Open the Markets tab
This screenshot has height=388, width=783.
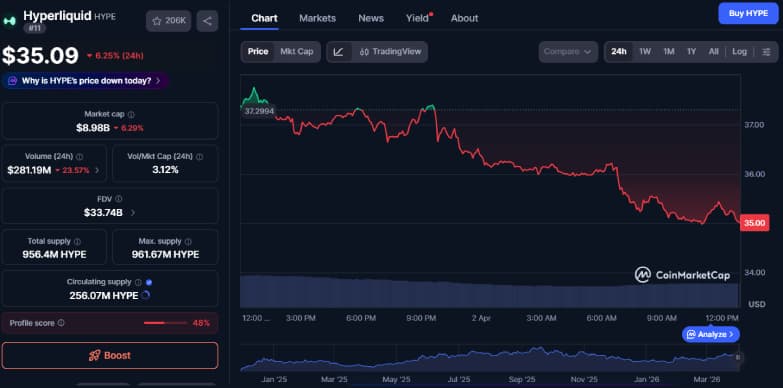tap(318, 18)
